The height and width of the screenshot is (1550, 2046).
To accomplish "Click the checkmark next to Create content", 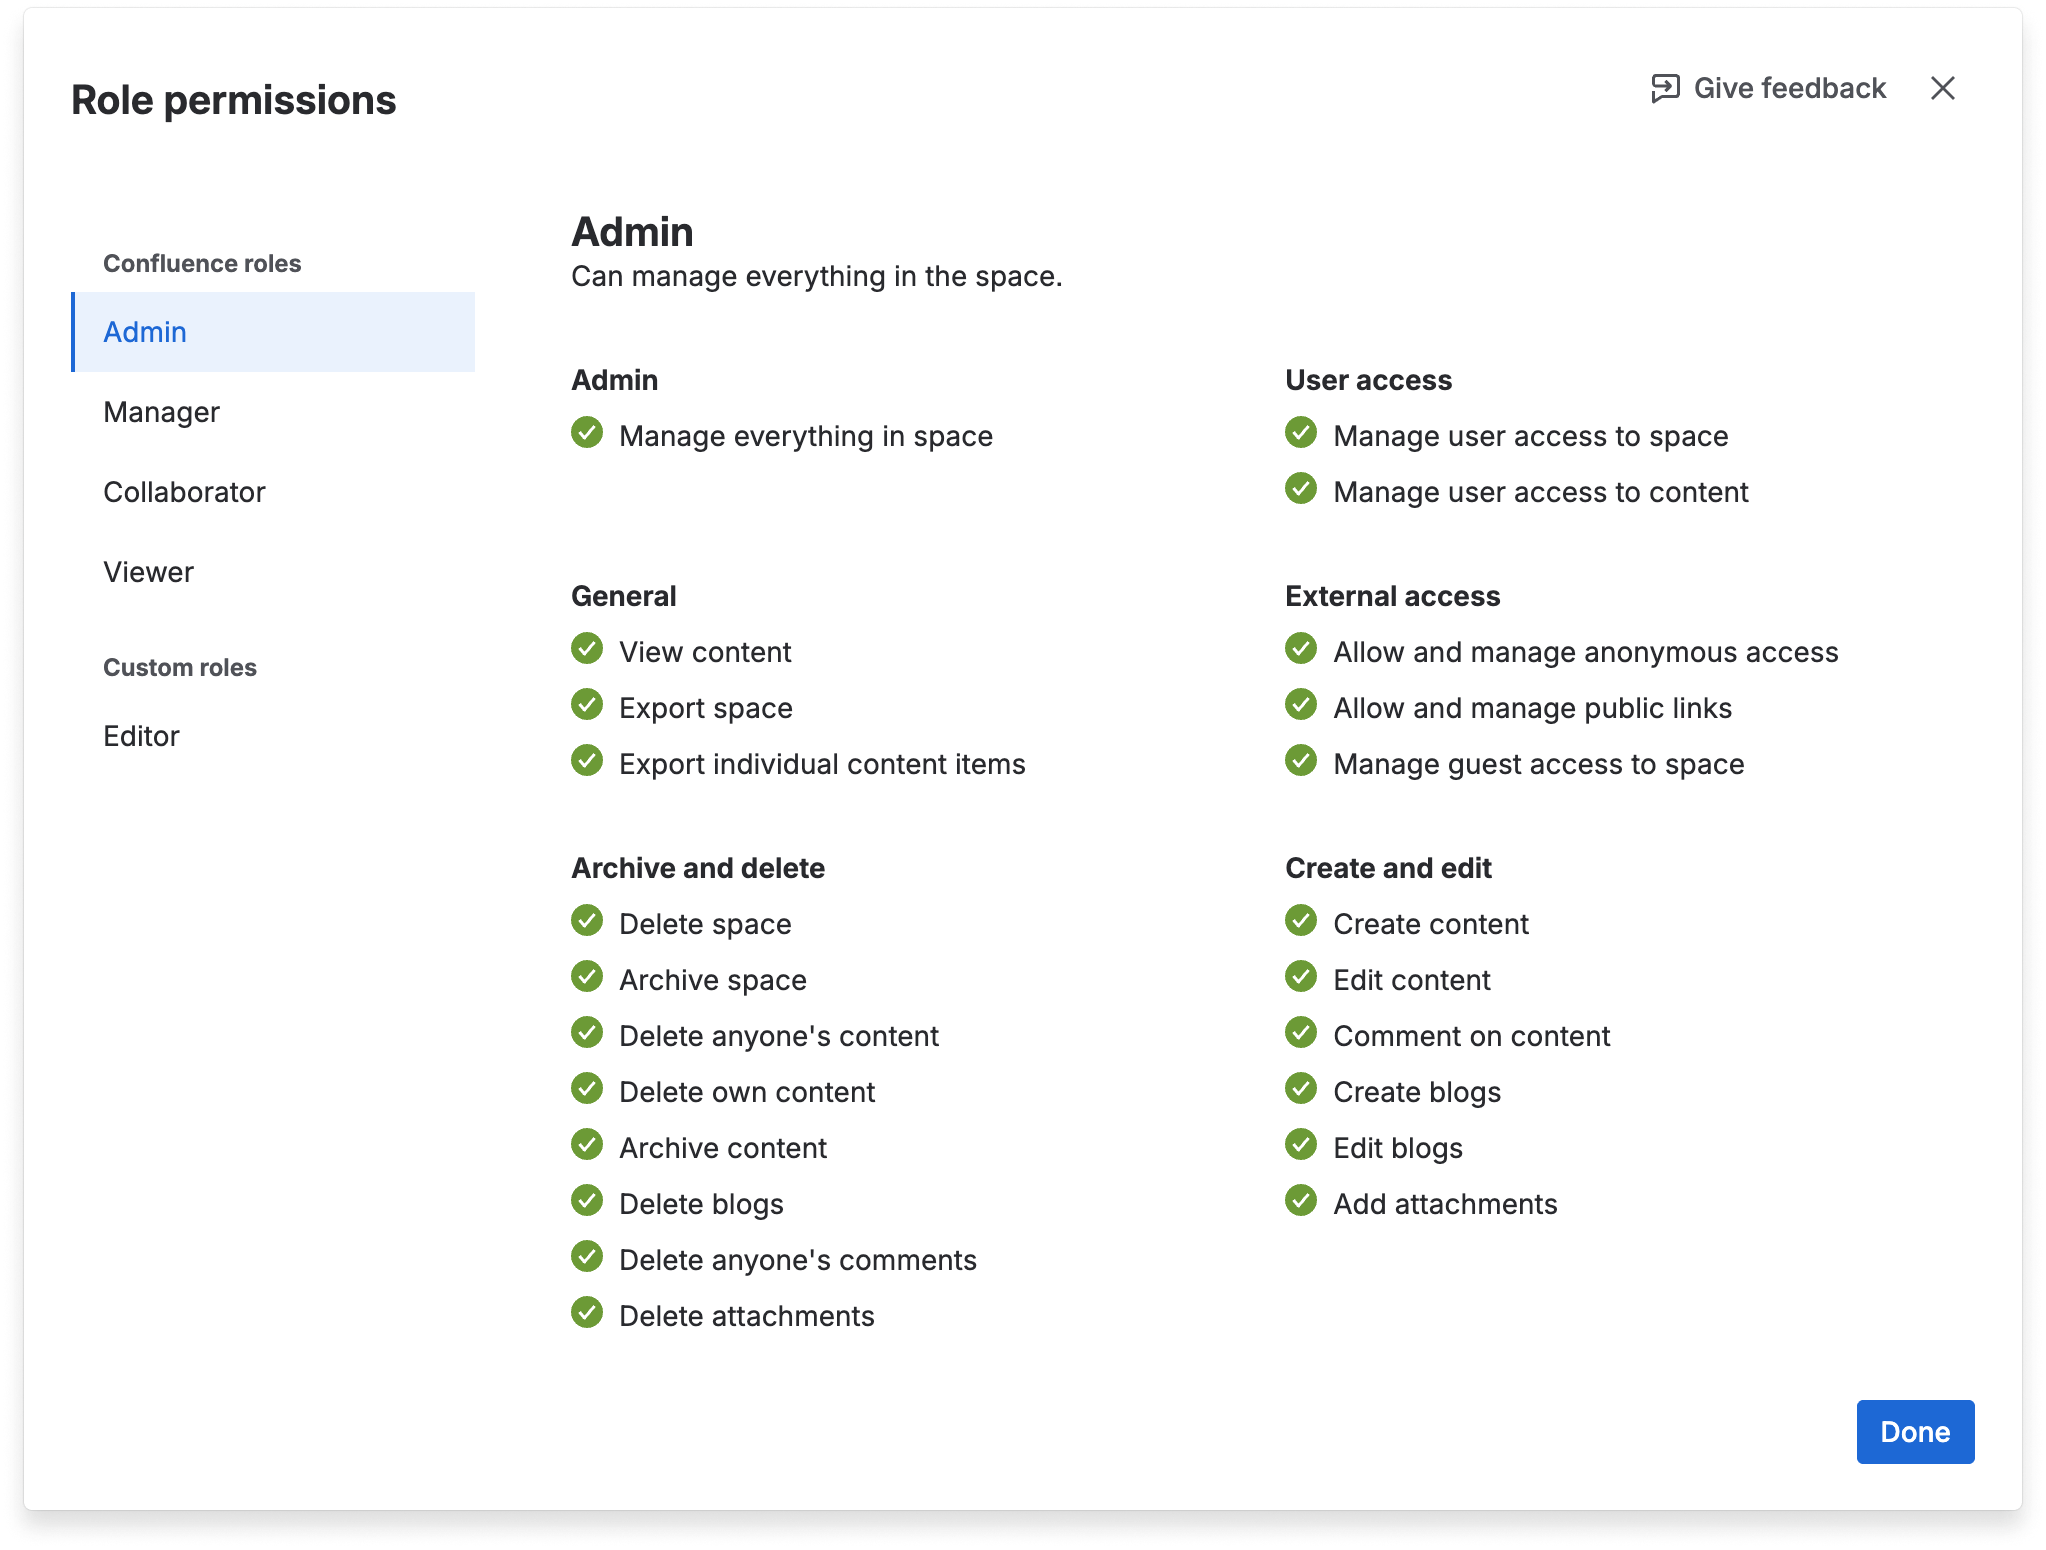I will pos(1301,920).
